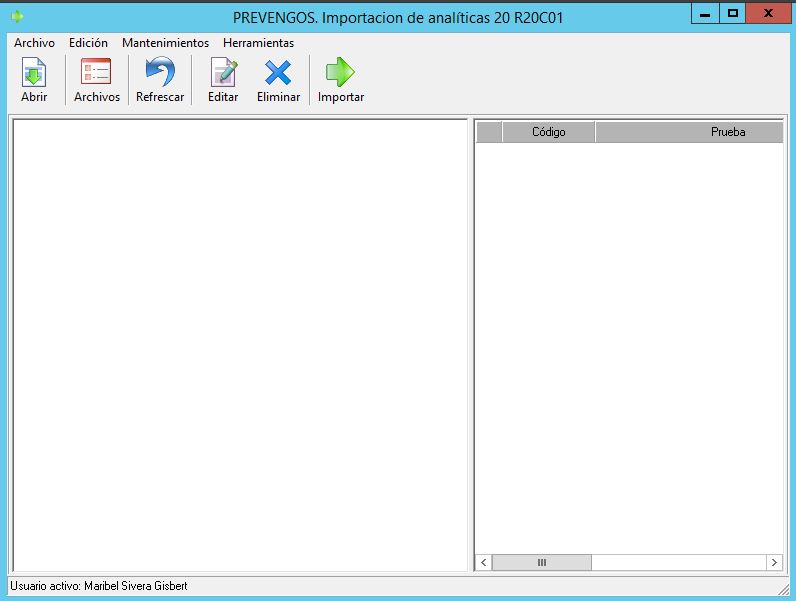The width and height of the screenshot is (796, 601).
Task: Click the blank row selector header cell
Action: [488, 132]
